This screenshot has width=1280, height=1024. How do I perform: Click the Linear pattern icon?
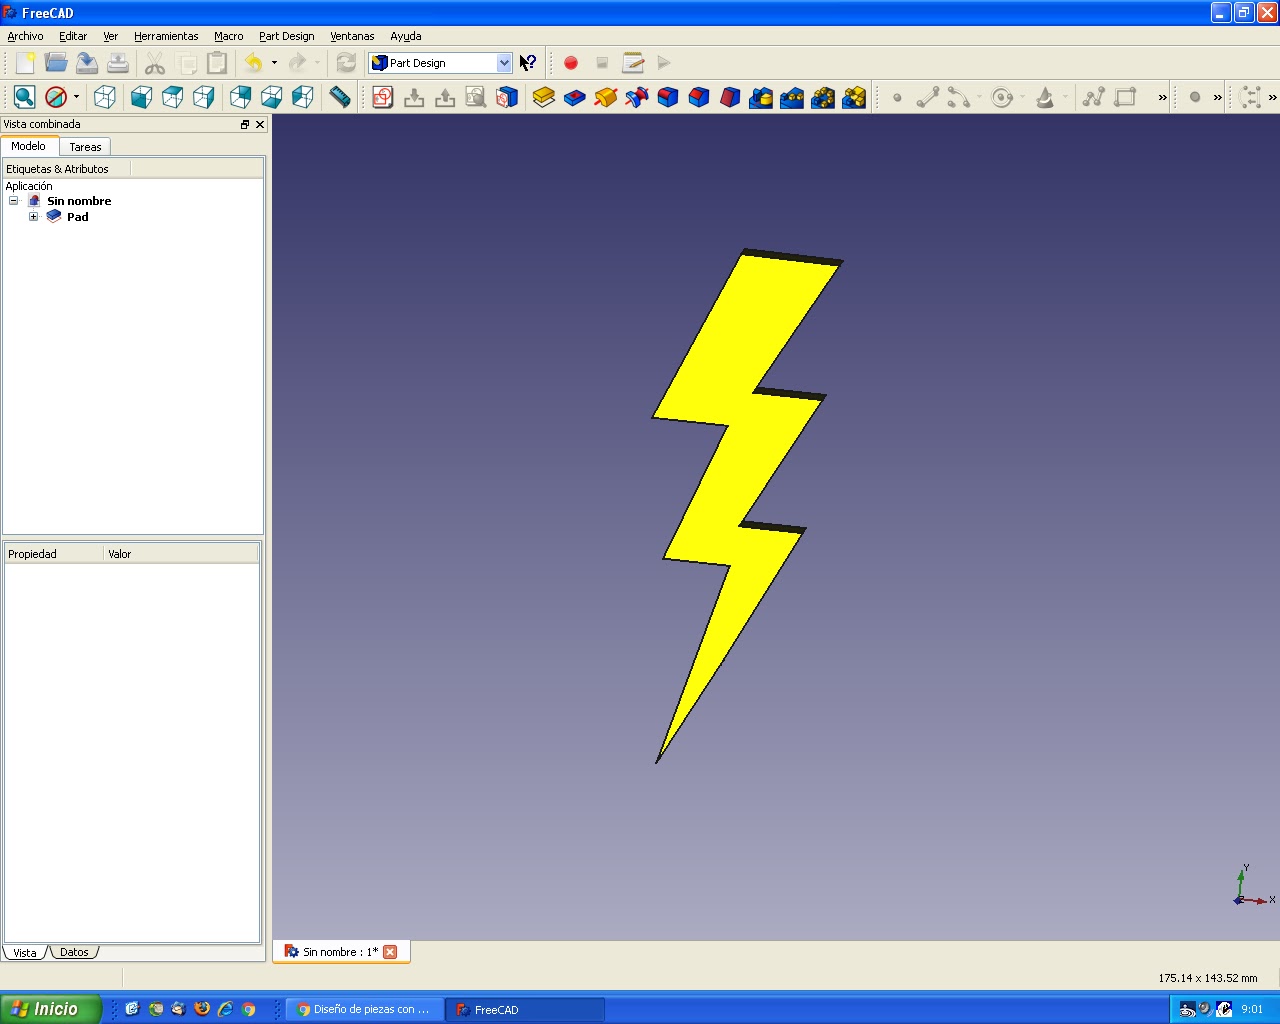point(792,97)
